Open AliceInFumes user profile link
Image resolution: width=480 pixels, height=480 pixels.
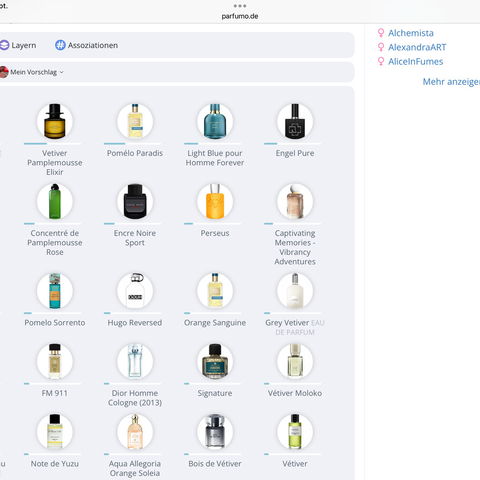point(416,62)
